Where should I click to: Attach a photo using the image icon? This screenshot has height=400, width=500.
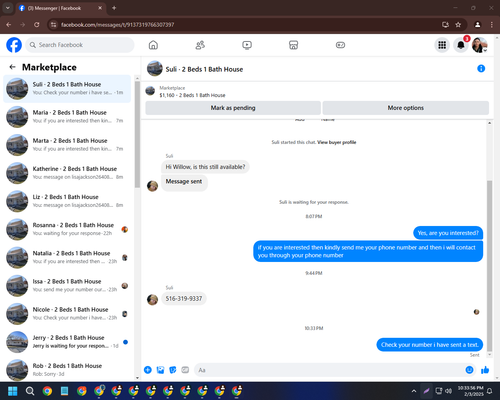click(160, 370)
